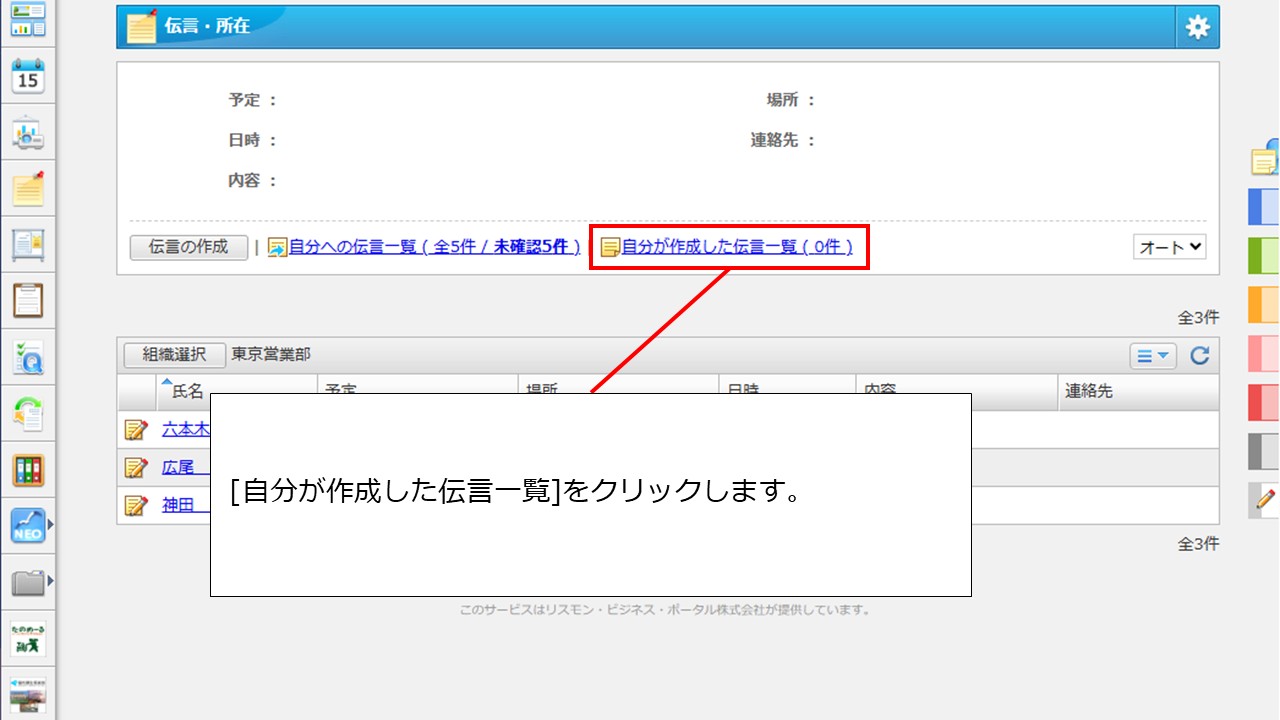1280x720 pixels.
Task: Refresh the member list with reload icon
Action: [x=1200, y=355]
